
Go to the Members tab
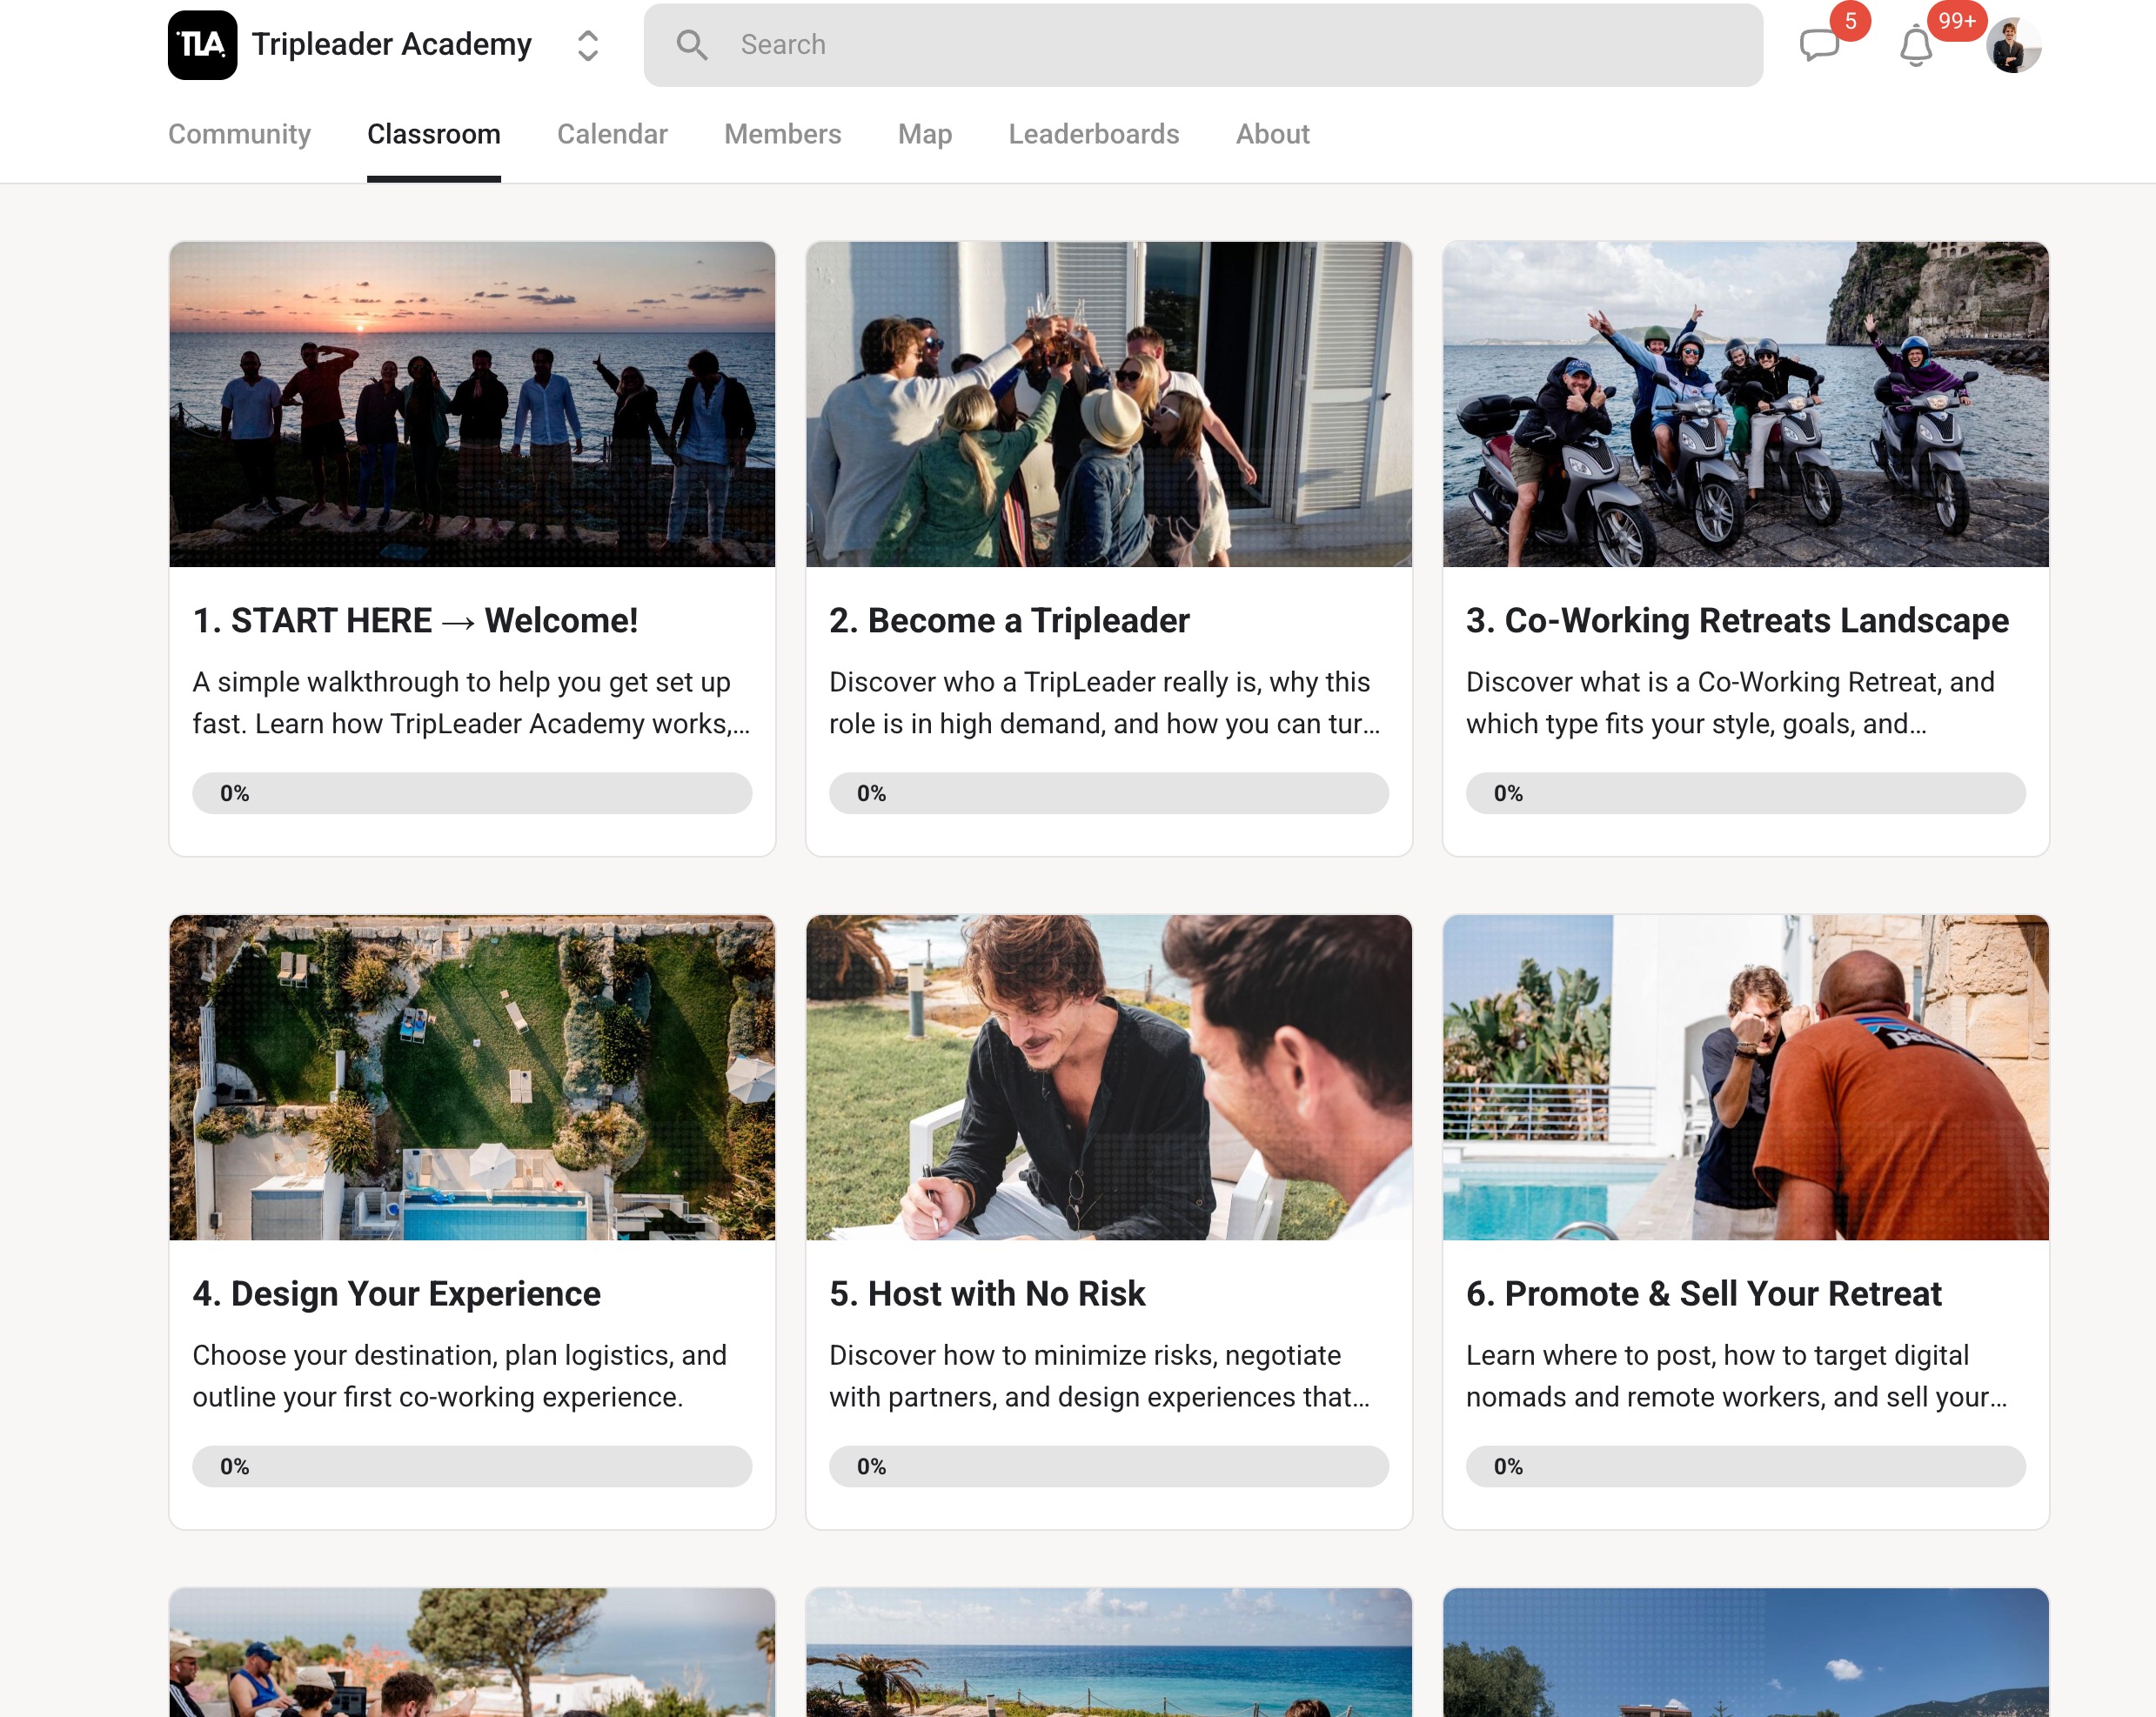[x=782, y=134]
